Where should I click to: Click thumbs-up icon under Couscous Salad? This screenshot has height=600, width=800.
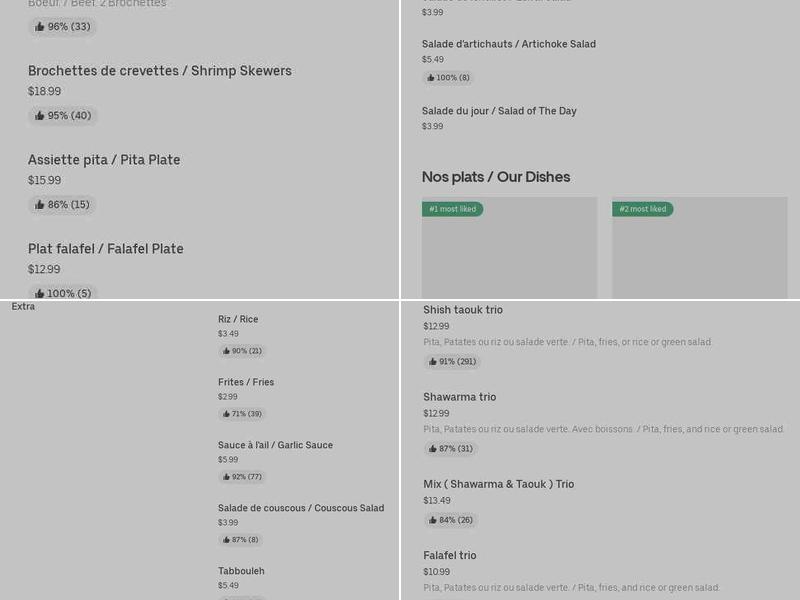(226, 540)
